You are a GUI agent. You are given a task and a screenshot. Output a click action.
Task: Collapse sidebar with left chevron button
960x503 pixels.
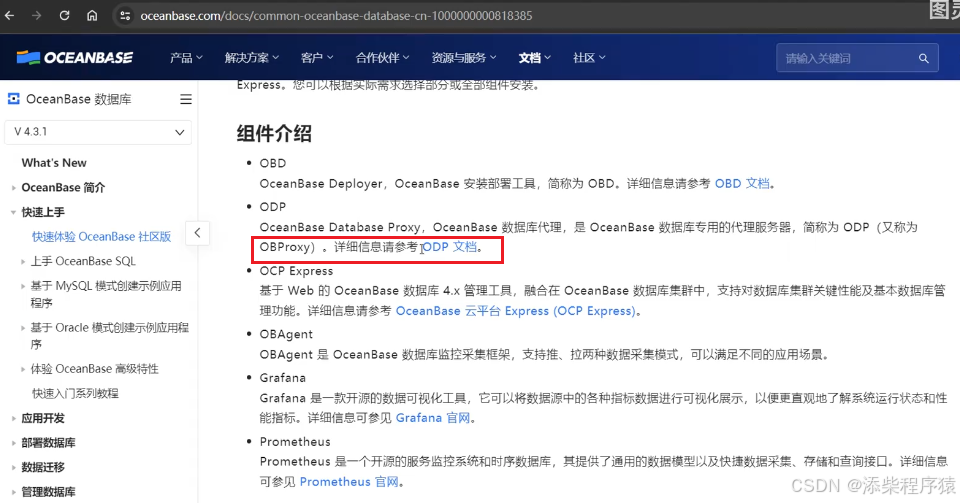tap(197, 233)
